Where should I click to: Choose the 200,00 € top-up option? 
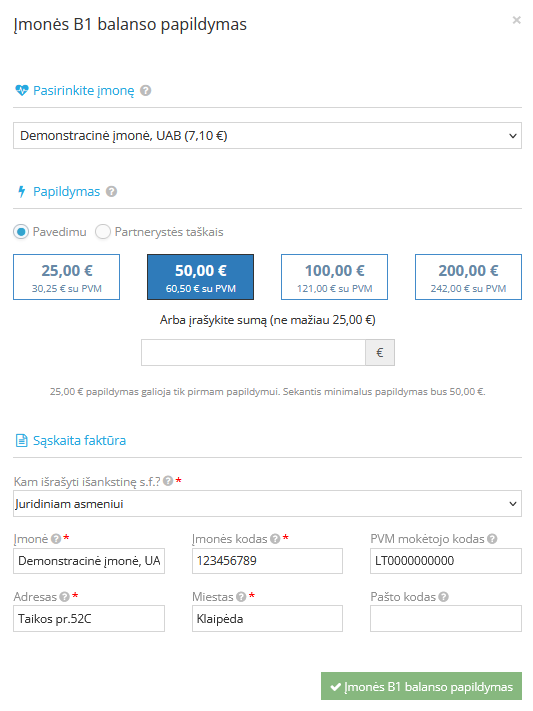pos(468,277)
